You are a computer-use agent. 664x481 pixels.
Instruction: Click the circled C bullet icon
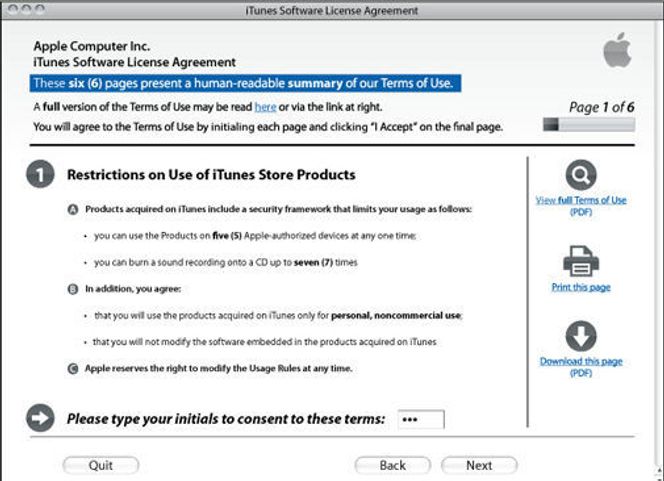[x=73, y=368]
